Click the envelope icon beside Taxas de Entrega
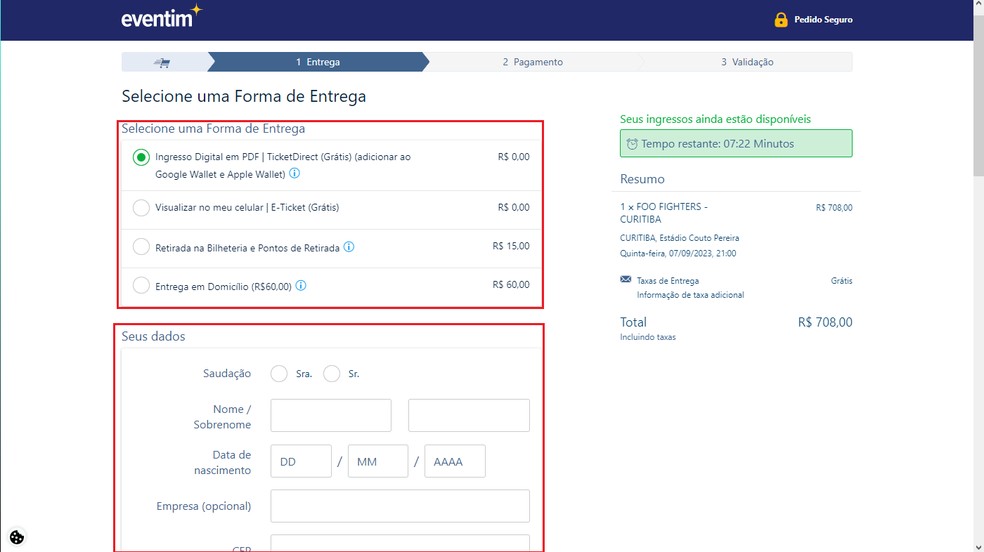984x552 pixels. [x=626, y=280]
